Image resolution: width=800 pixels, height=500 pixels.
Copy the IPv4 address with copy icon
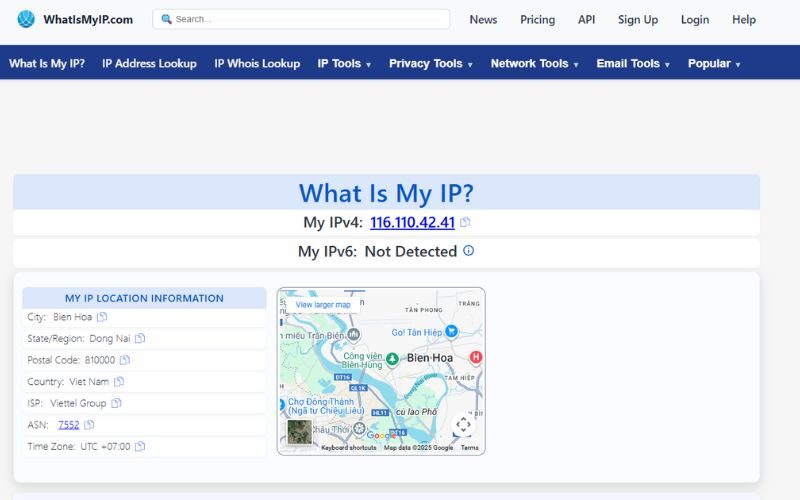point(465,222)
